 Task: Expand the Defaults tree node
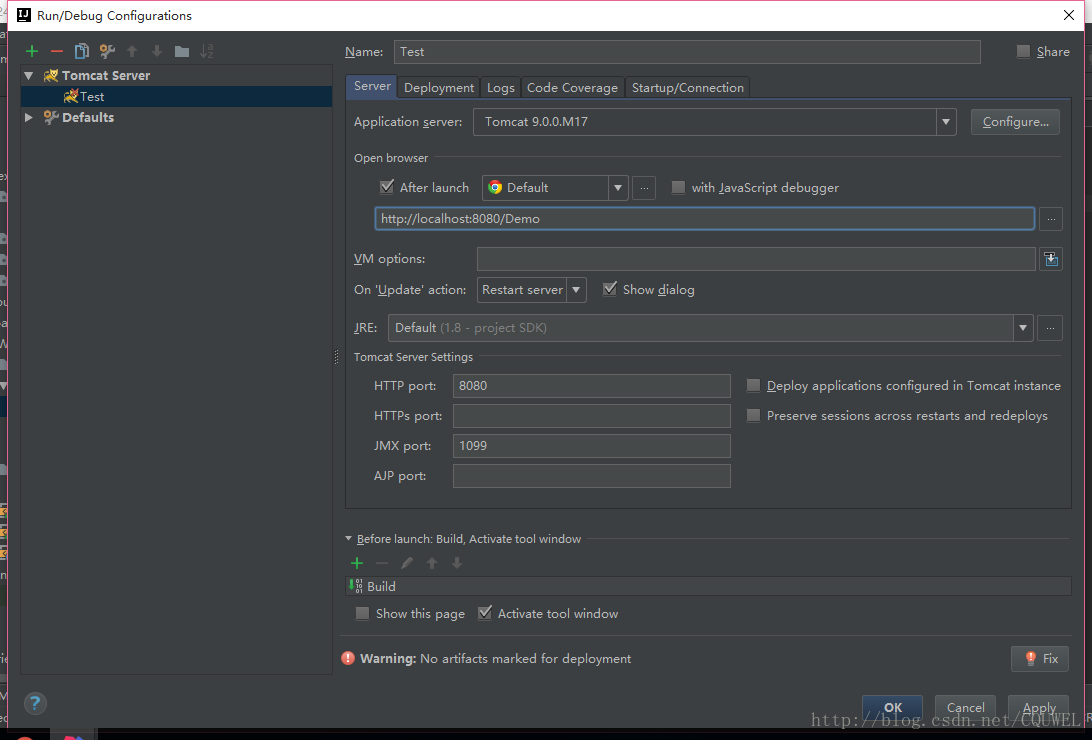pyautogui.click(x=29, y=118)
